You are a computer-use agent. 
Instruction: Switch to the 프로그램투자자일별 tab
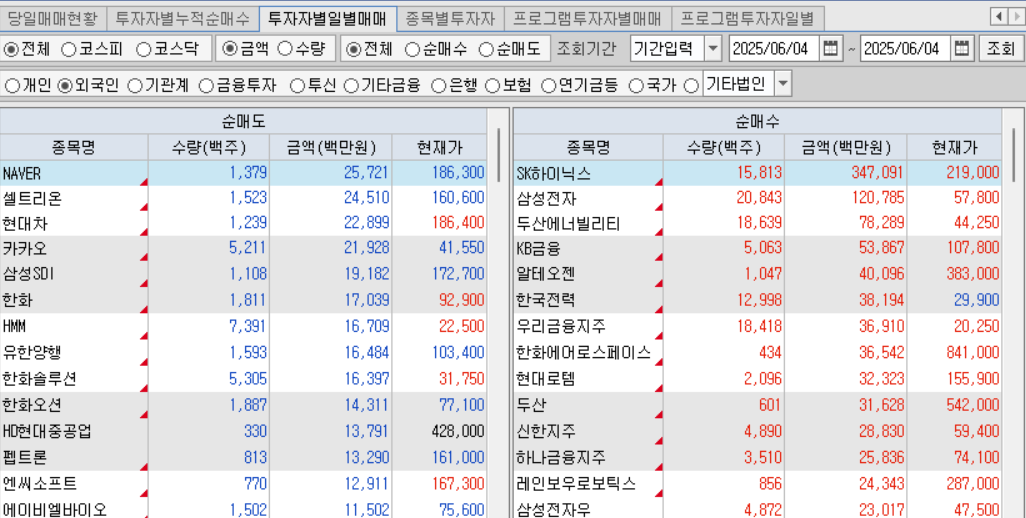tap(747, 18)
